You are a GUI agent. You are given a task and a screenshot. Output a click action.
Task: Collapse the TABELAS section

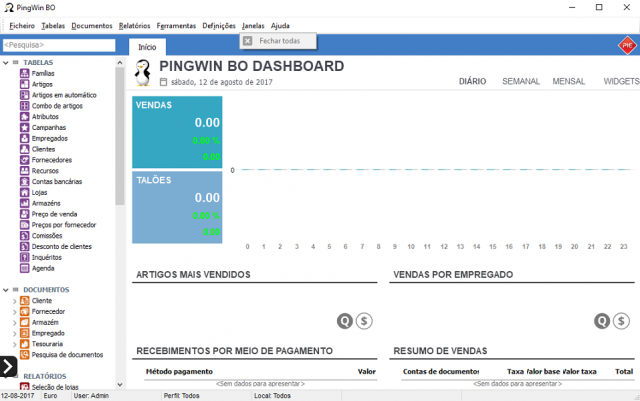pos(6,63)
